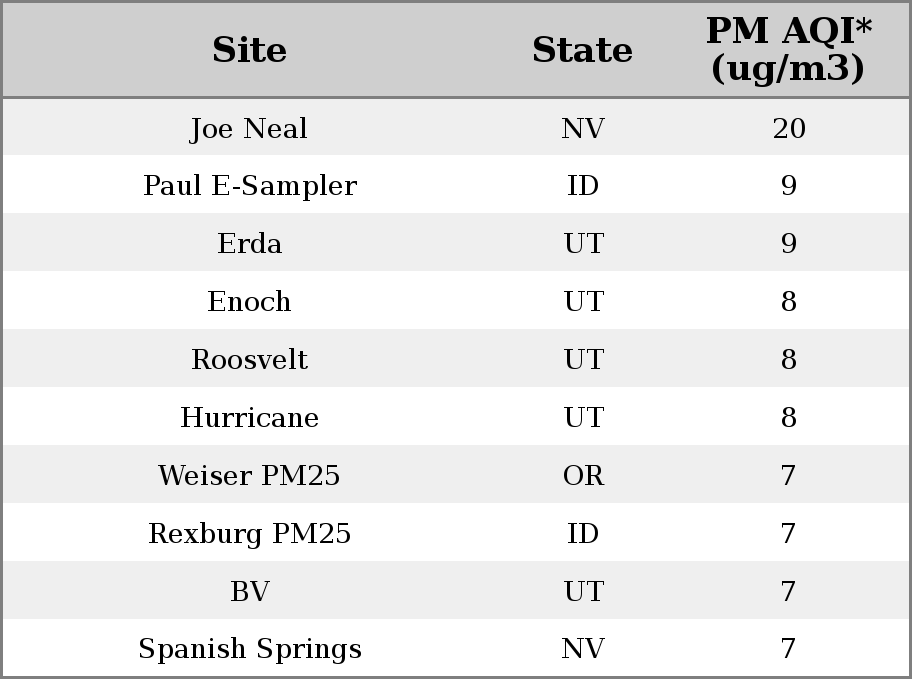Click the Rexburg PM25 site name
The height and width of the screenshot is (679, 912).
click(250, 534)
